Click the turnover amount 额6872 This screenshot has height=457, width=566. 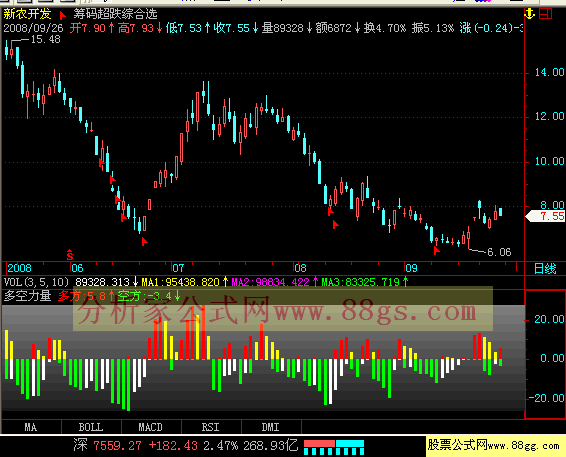click(334, 28)
